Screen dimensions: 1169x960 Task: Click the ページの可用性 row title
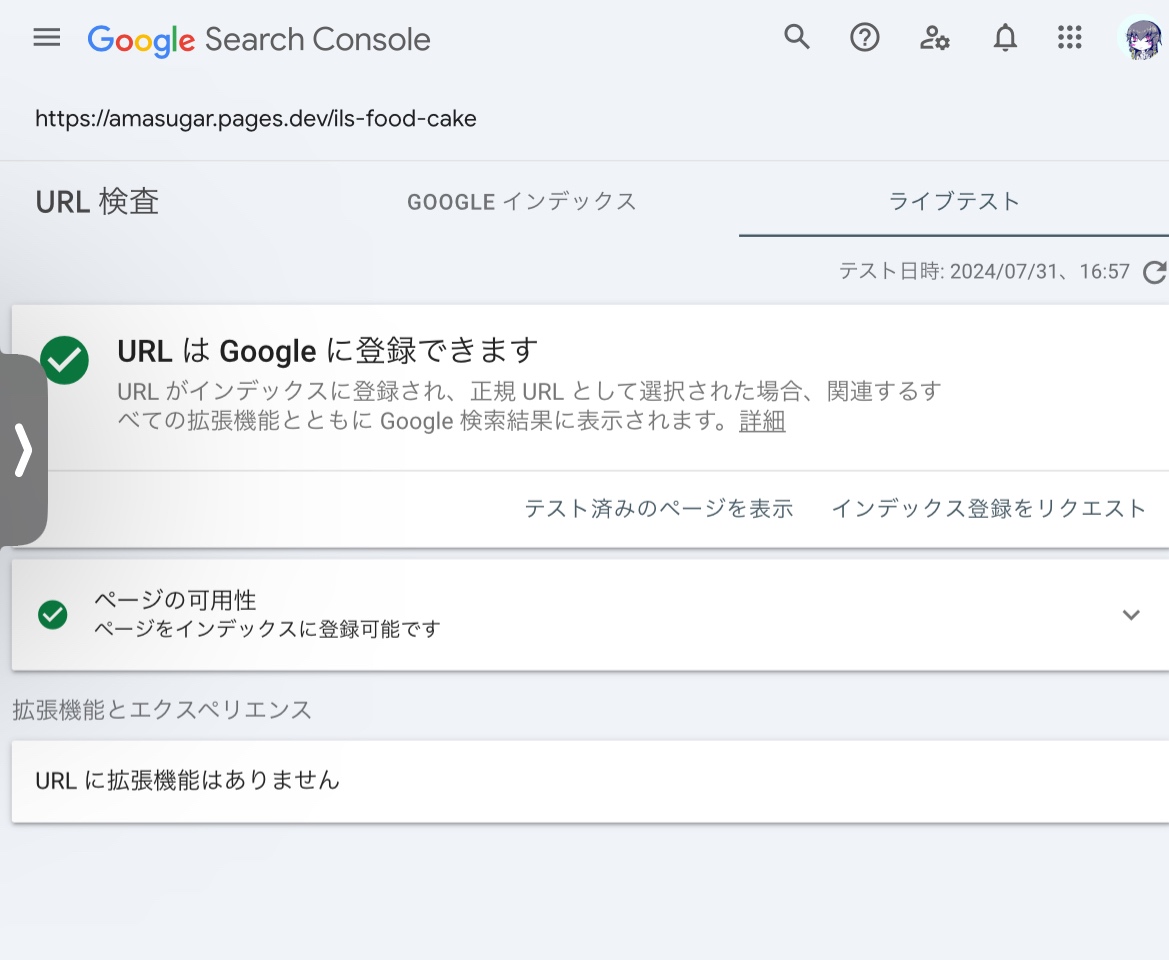point(175,600)
